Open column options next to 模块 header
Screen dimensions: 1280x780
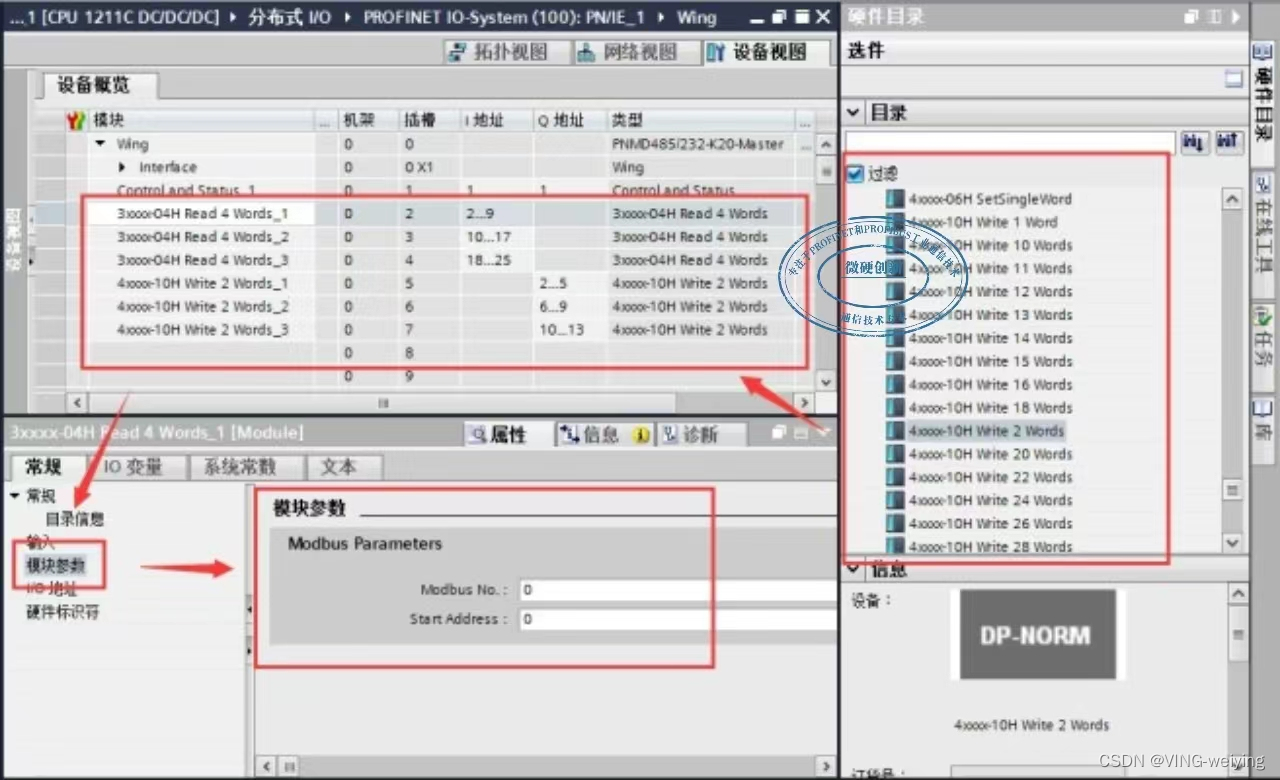[324, 120]
